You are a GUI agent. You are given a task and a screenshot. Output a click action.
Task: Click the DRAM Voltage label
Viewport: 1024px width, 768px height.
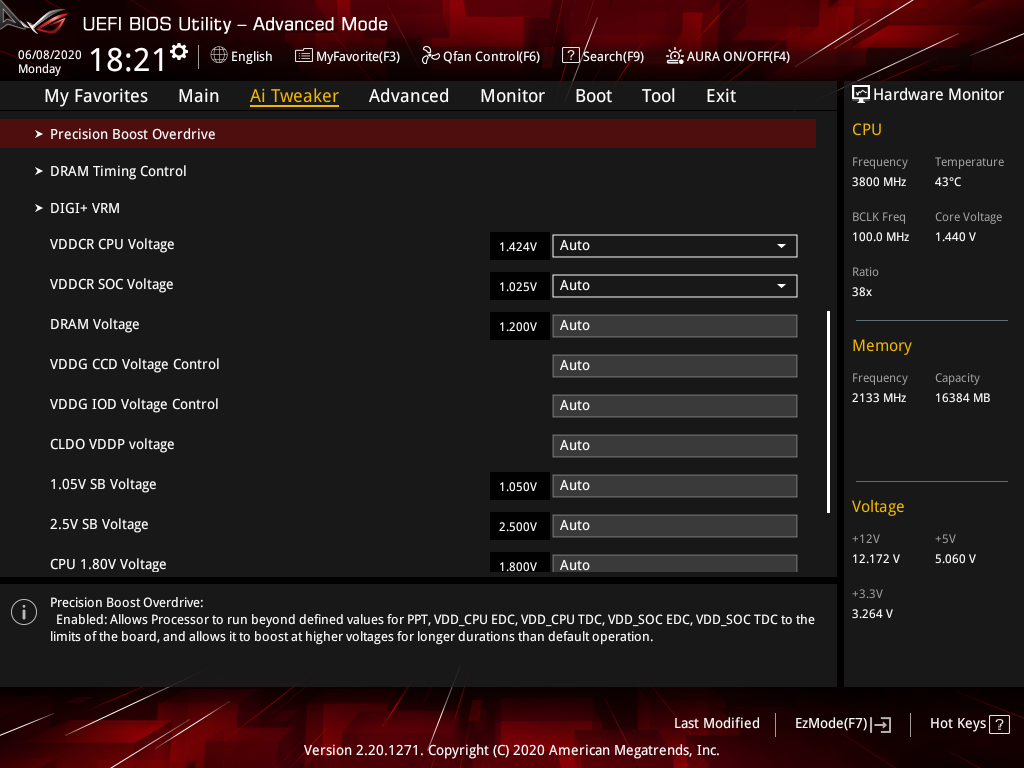click(x=95, y=325)
